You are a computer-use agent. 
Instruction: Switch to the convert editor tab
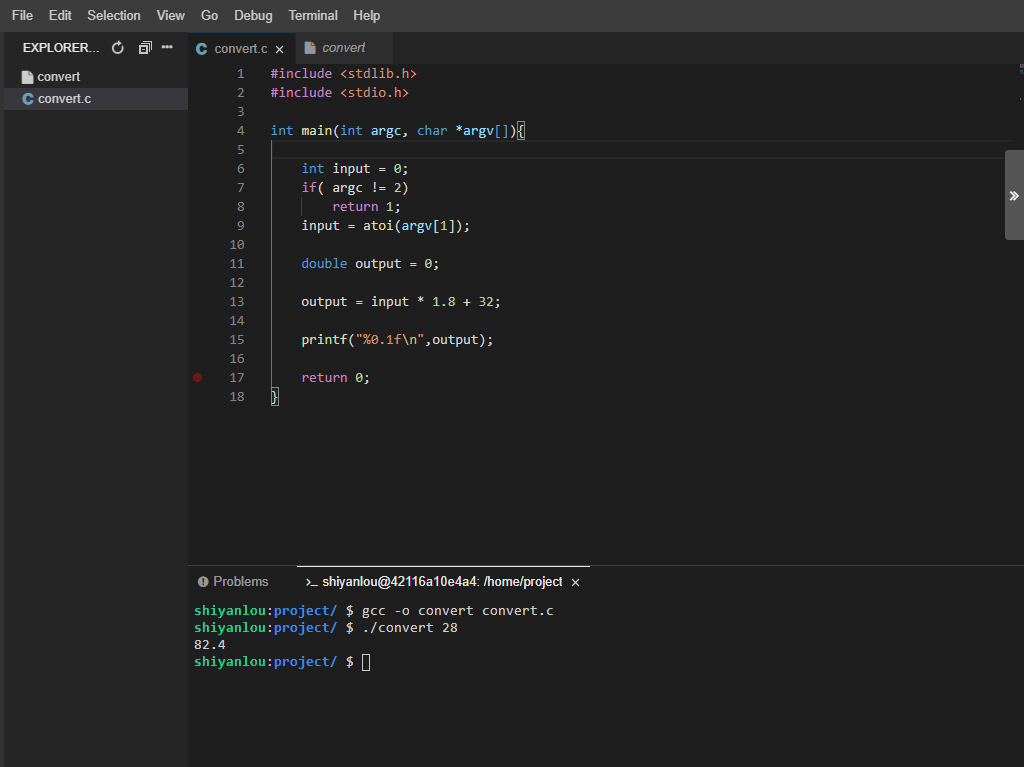343,48
